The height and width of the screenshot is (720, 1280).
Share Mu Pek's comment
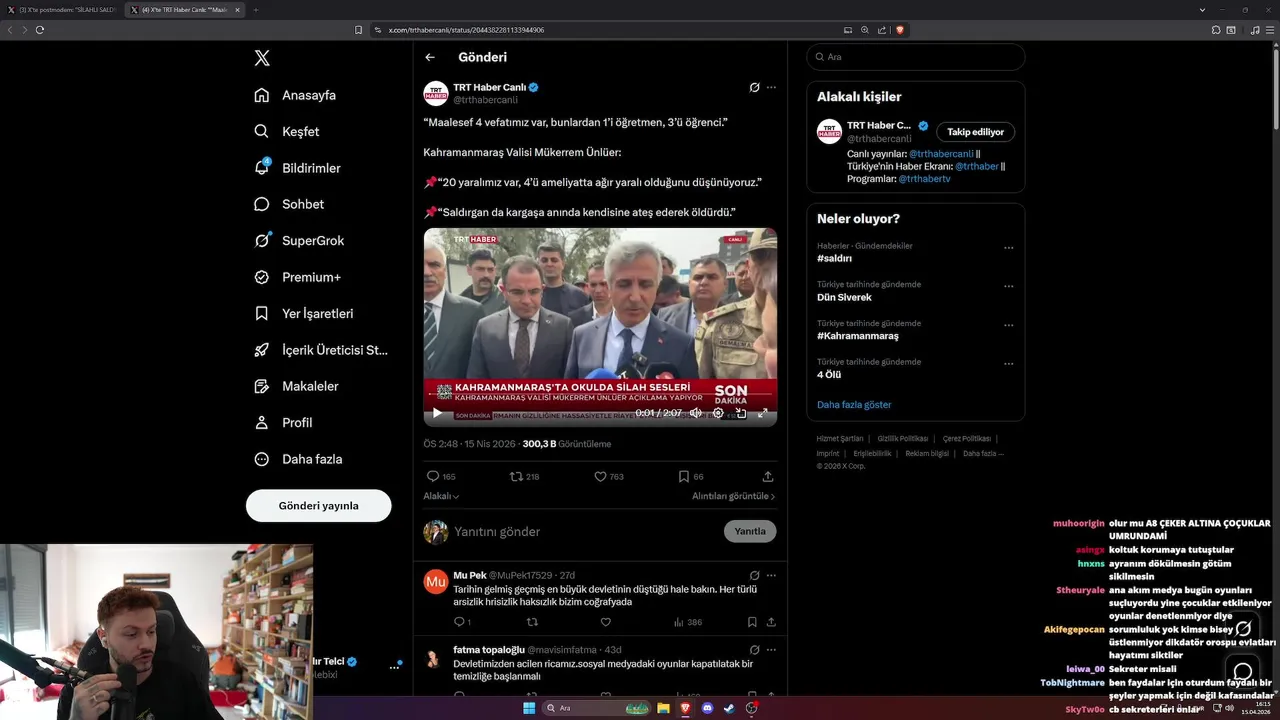pyautogui.click(x=771, y=622)
